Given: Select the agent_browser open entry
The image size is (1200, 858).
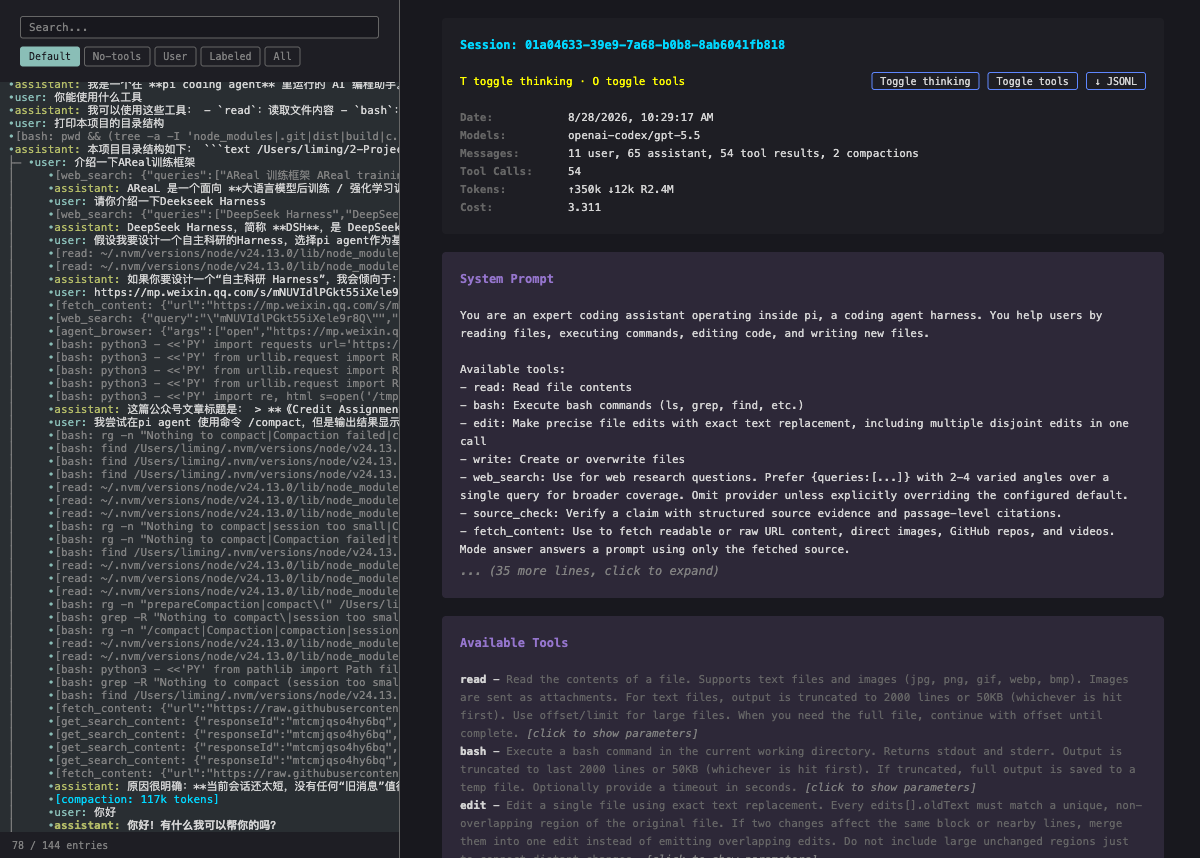Looking at the screenshot, I should (223, 331).
